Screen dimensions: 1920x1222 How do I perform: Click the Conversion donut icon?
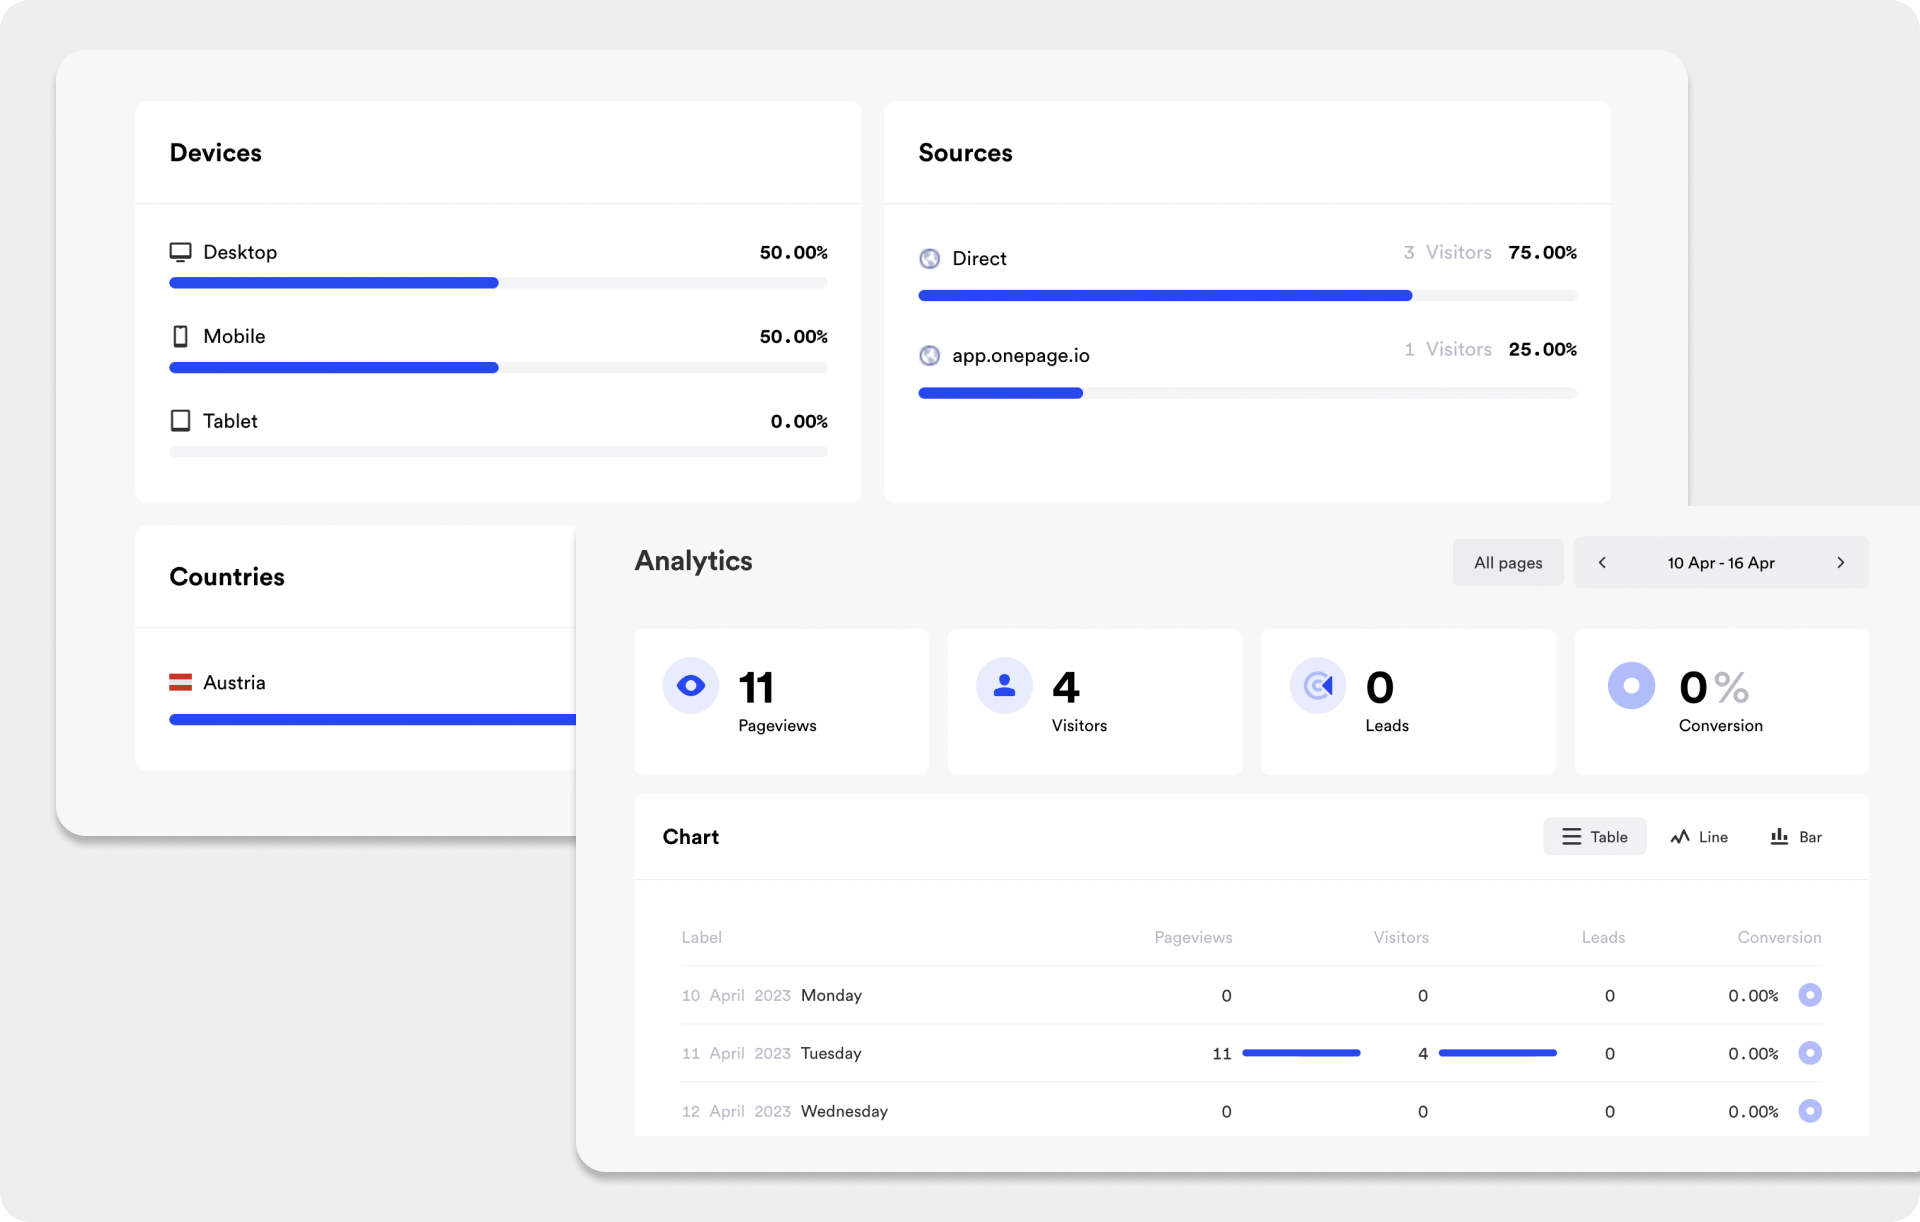coord(1631,686)
